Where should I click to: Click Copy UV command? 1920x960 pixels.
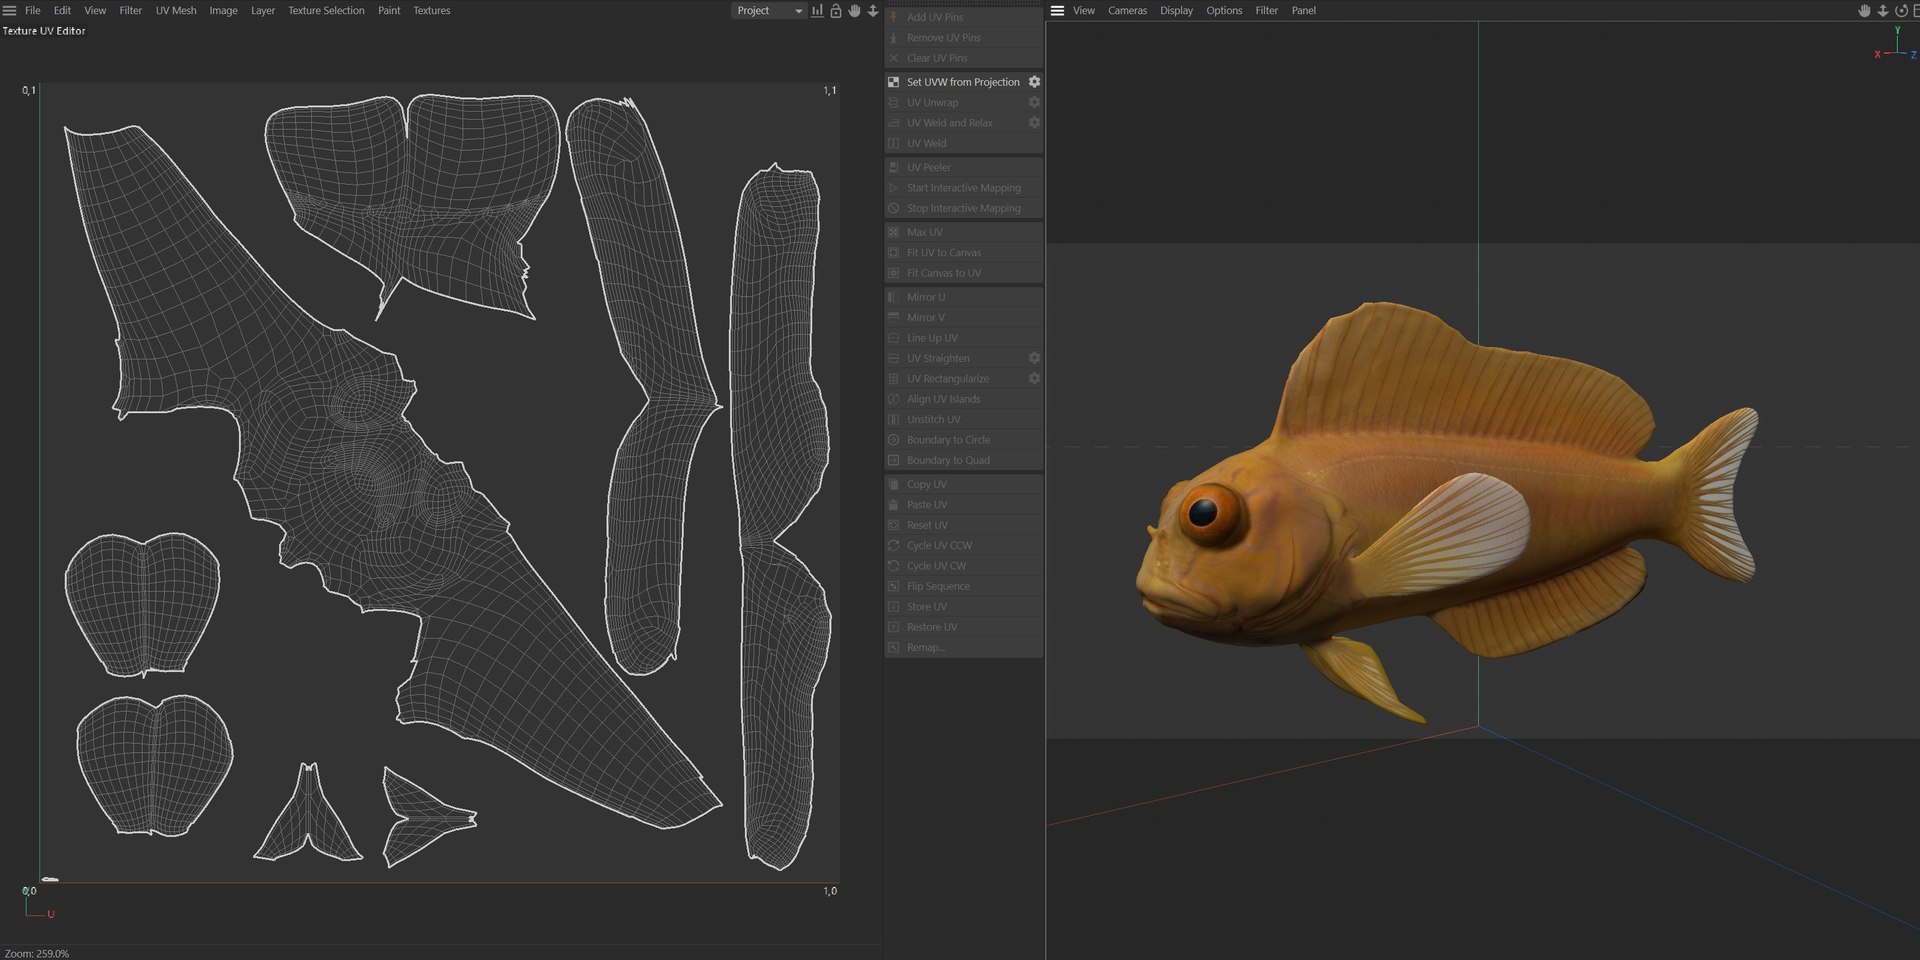pos(964,484)
